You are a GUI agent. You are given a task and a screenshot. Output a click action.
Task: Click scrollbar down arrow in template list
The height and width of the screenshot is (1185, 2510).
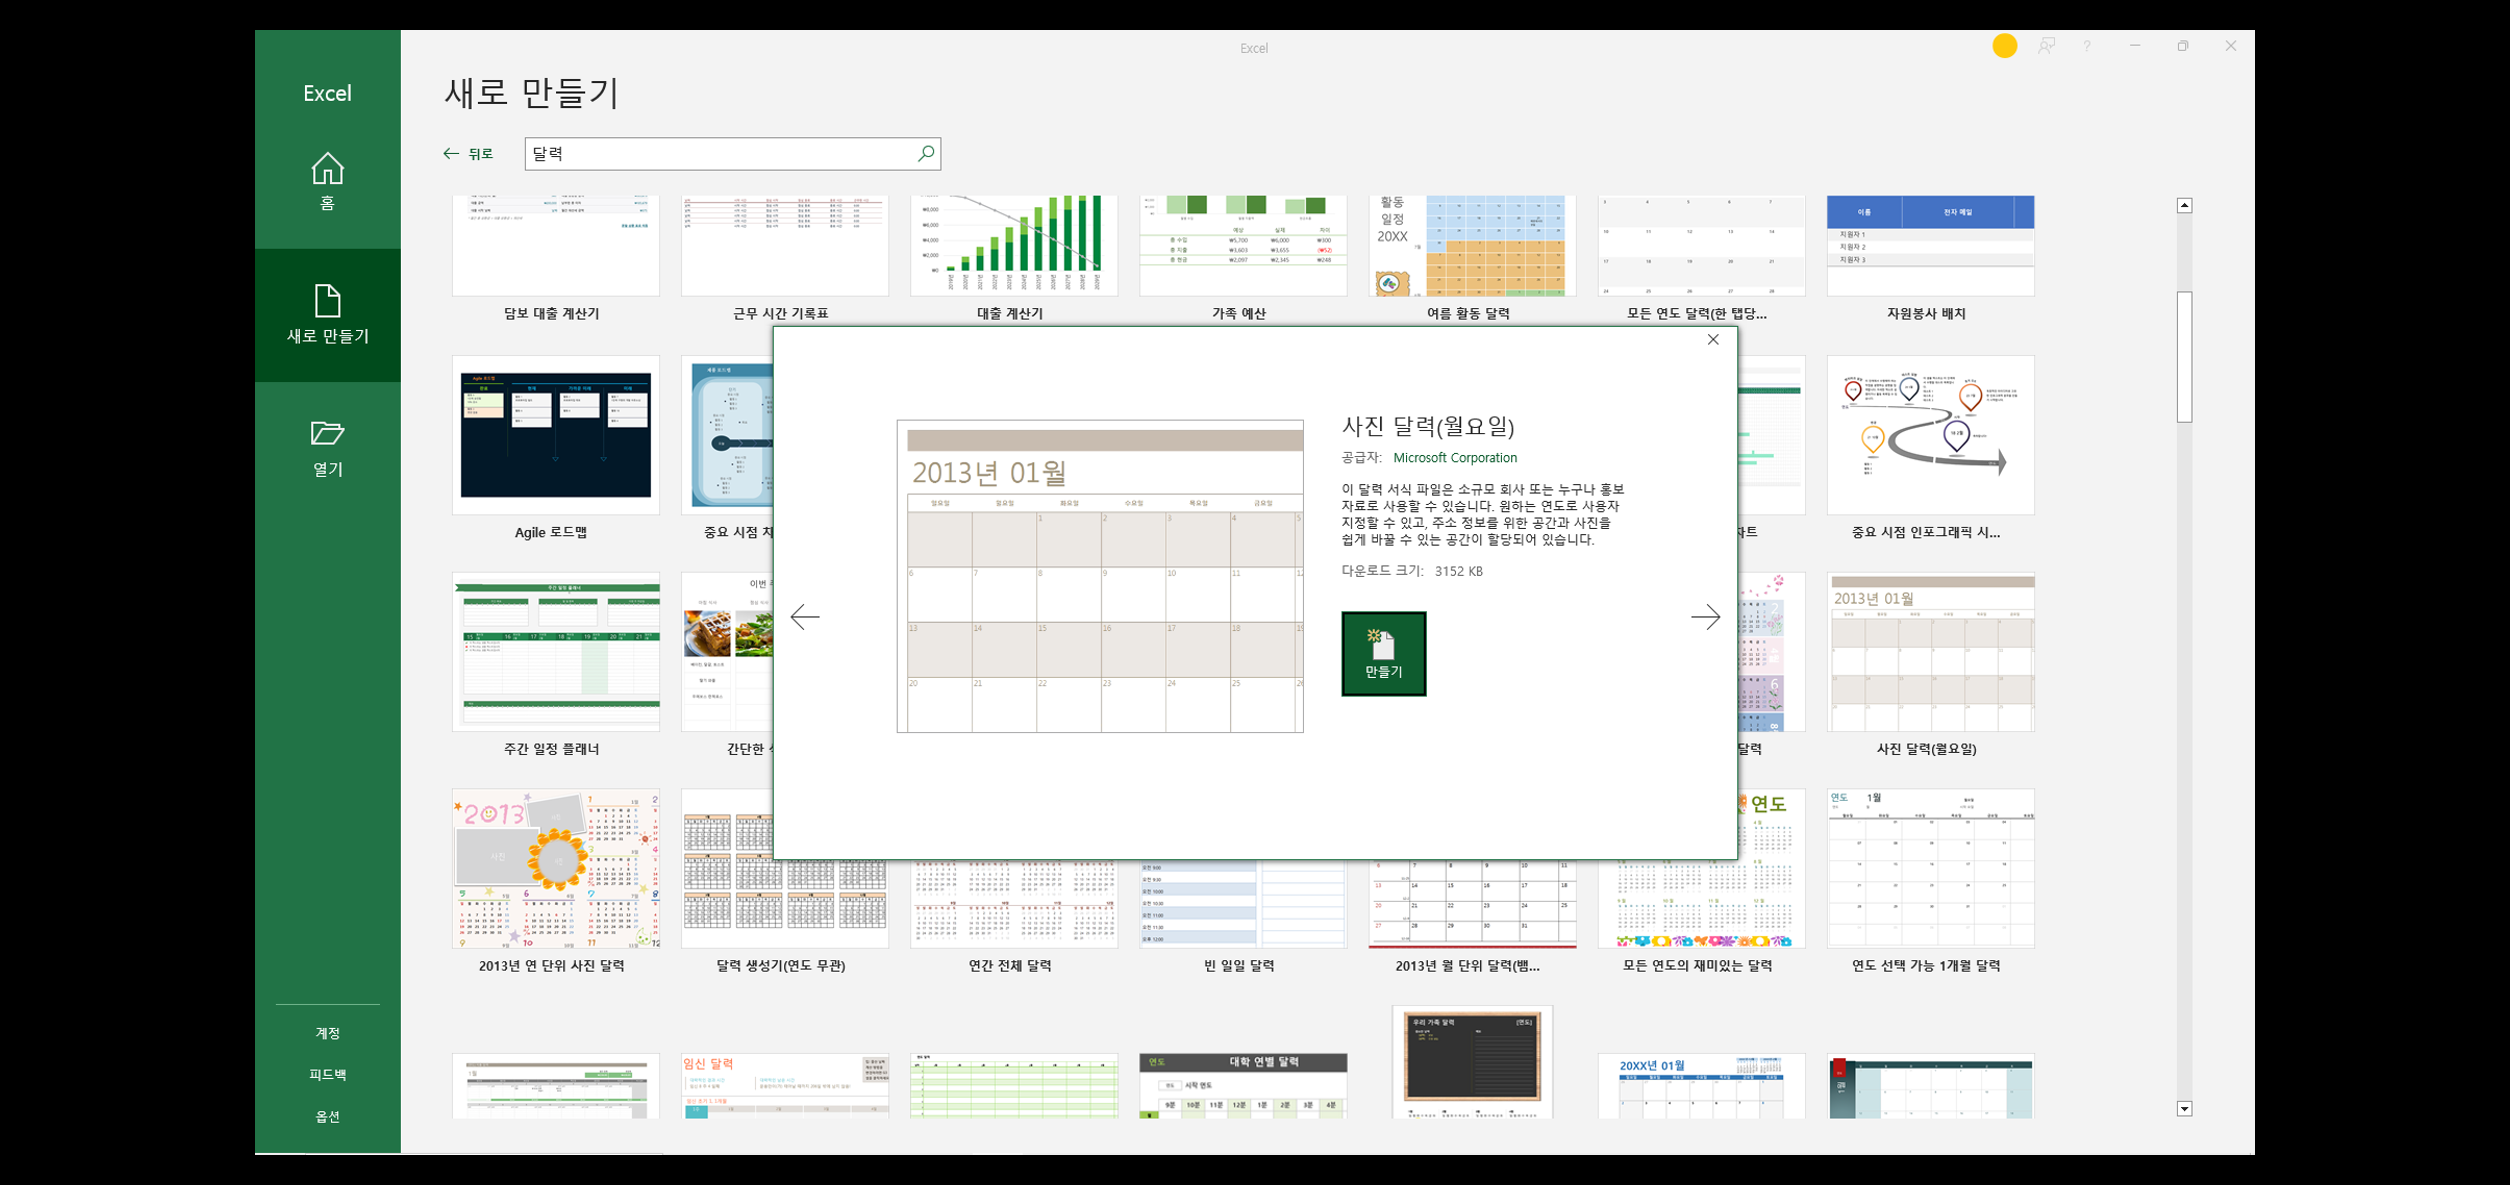click(2184, 1108)
